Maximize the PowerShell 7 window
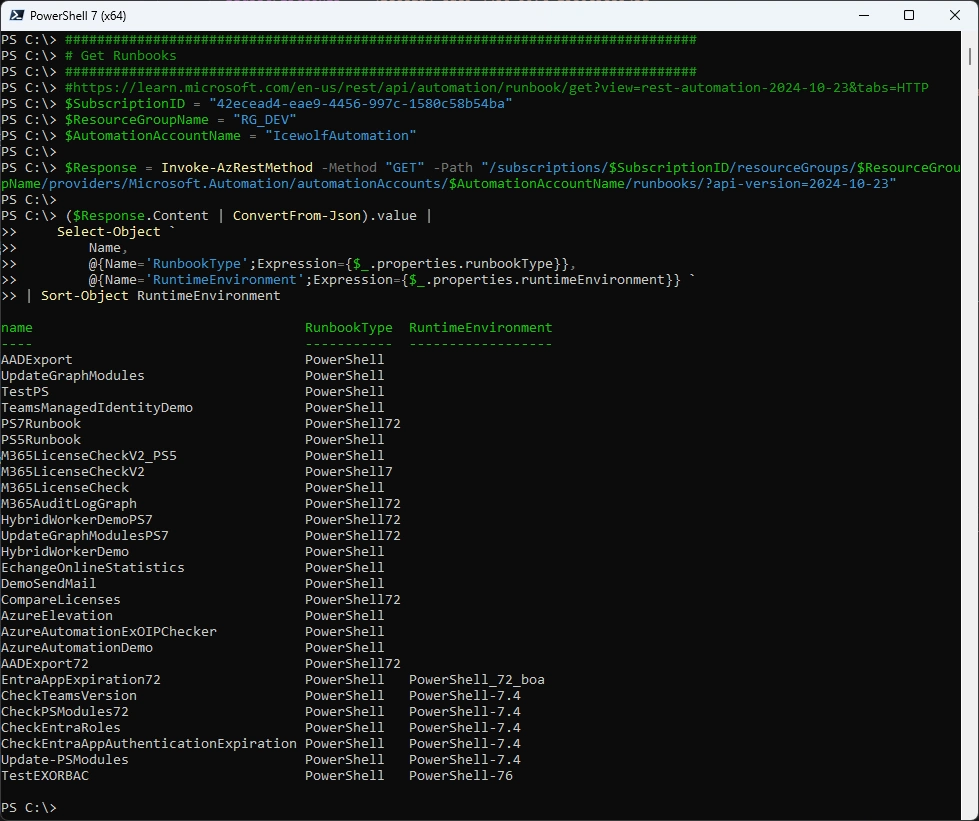This screenshot has height=821, width=979. [x=909, y=16]
